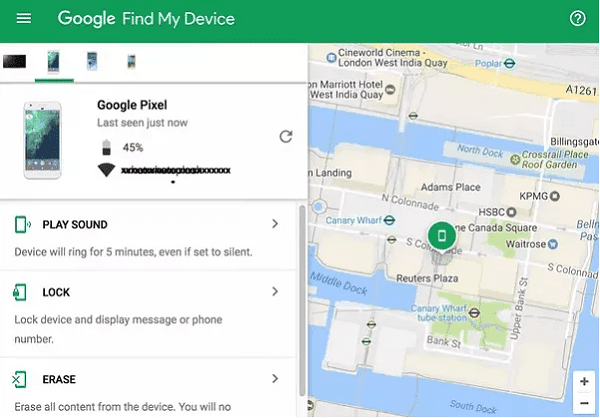Click the 'South Dock' map label

click(x=473, y=406)
